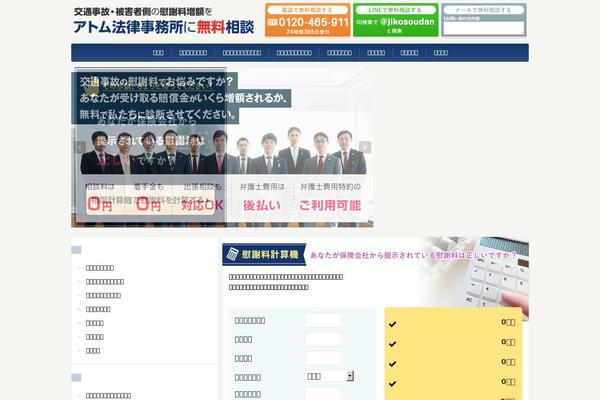This screenshot has height=400, width=600.
Task: Click the first checkmark in yellow results panel
Action: (x=392, y=324)
